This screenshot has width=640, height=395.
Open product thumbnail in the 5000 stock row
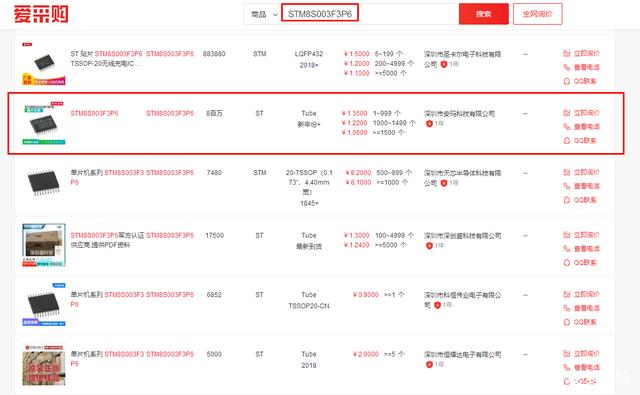44,364
